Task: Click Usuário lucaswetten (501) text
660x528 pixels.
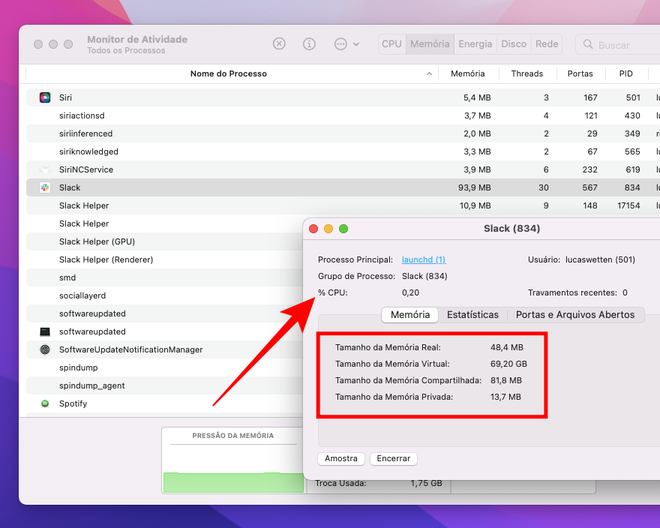Action: [582, 260]
